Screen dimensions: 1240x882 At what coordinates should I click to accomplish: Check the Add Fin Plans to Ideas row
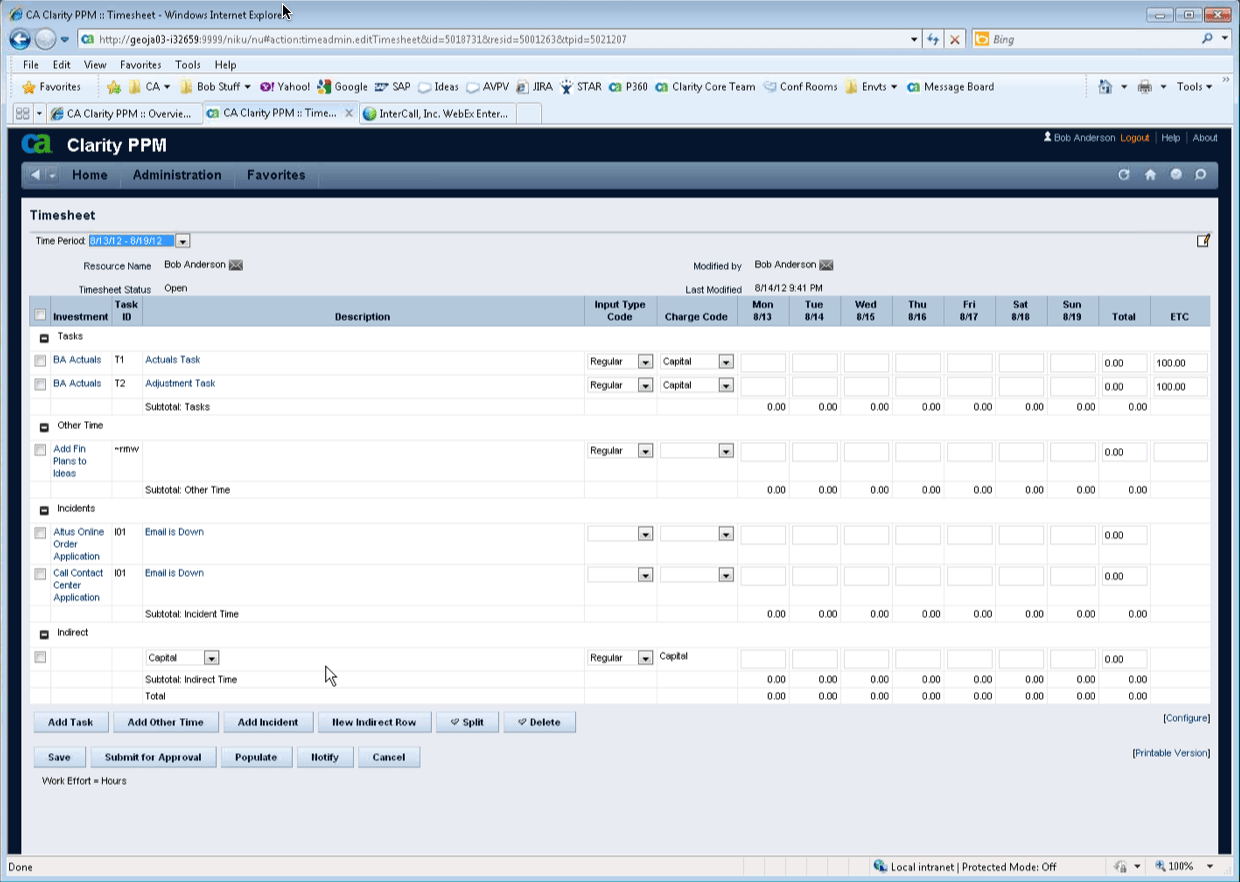point(40,450)
